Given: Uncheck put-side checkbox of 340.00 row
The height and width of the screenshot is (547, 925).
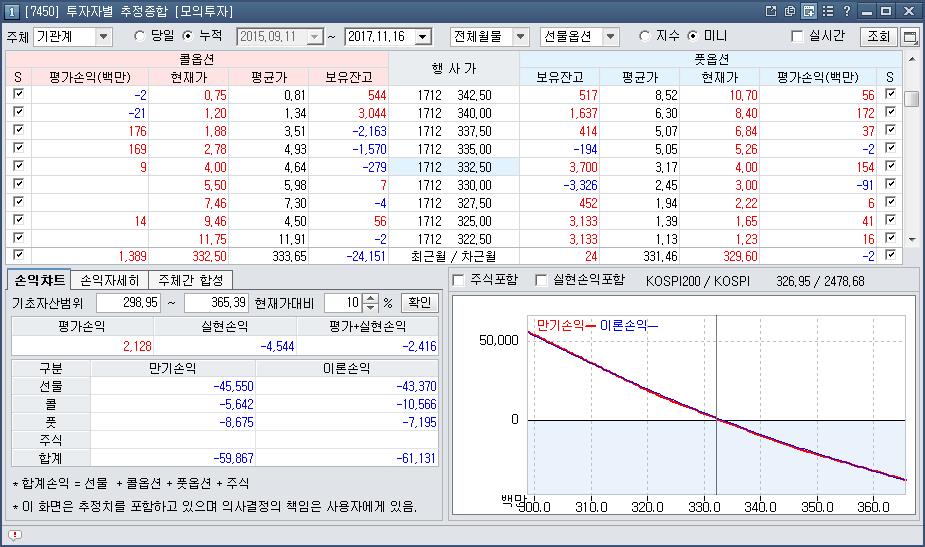Looking at the screenshot, I should pyautogui.click(x=890, y=112).
